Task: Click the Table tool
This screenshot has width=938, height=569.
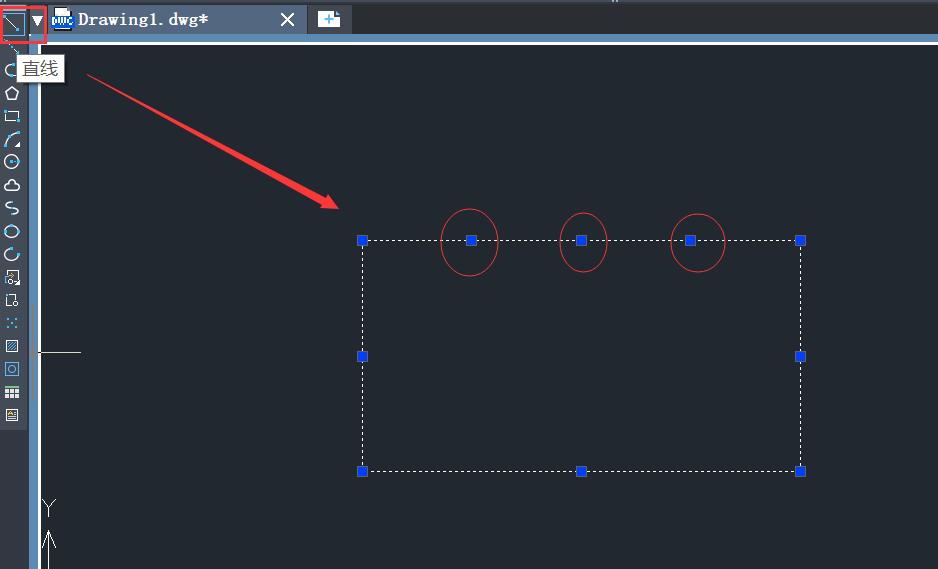Action: (12, 392)
